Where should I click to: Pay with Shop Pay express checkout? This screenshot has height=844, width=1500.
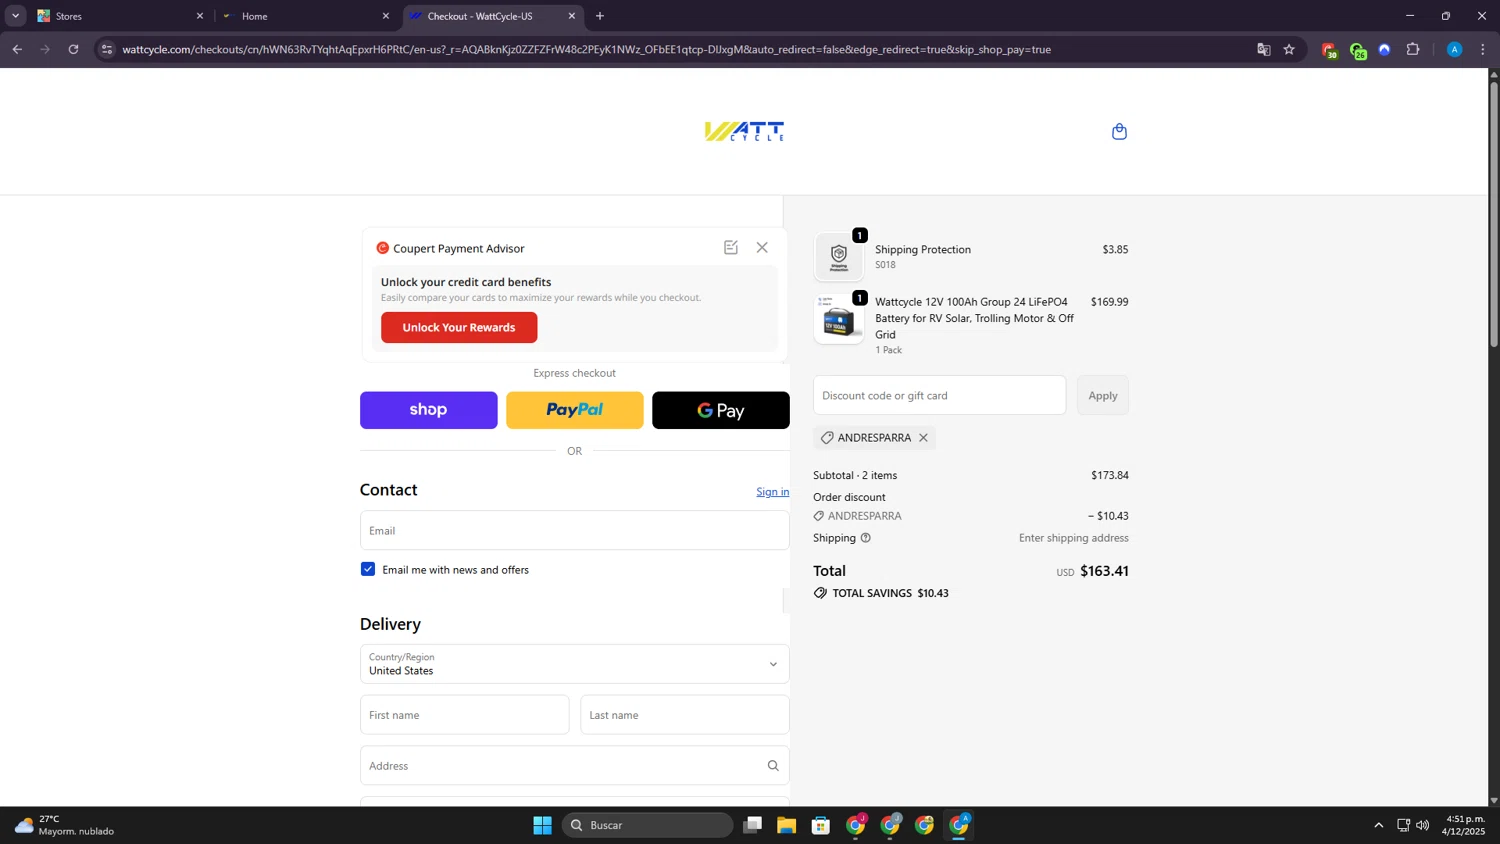tap(428, 410)
